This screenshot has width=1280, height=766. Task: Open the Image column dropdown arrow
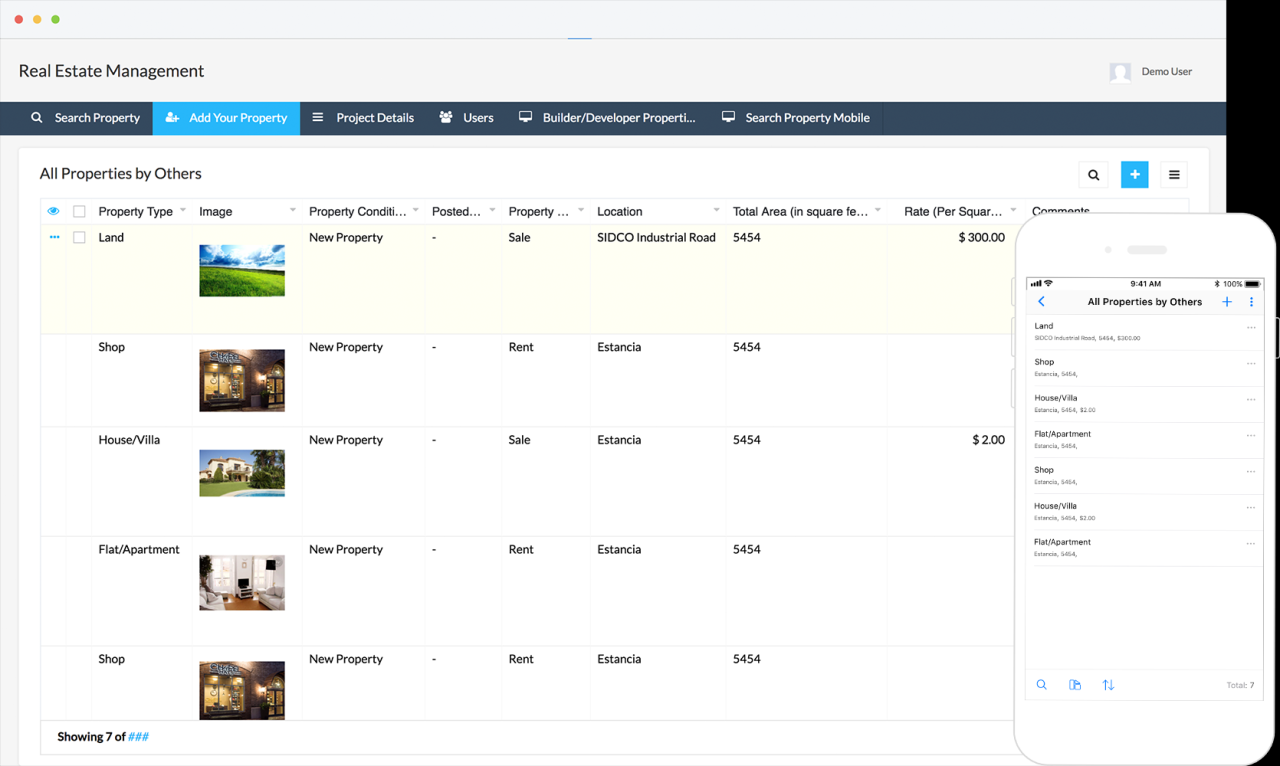pos(292,210)
